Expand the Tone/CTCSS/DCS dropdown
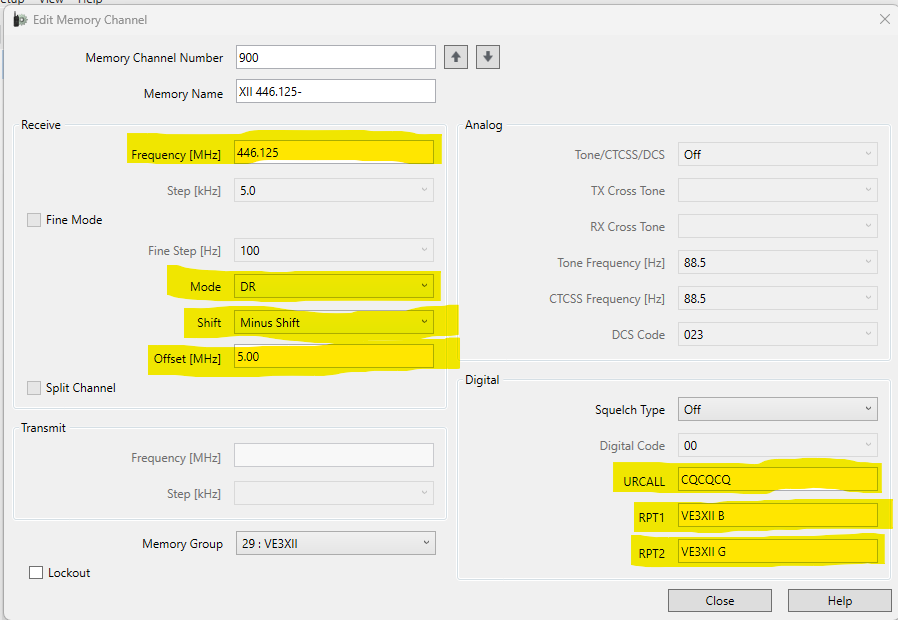Screen dimensions: 898x620 coord(777,155)
